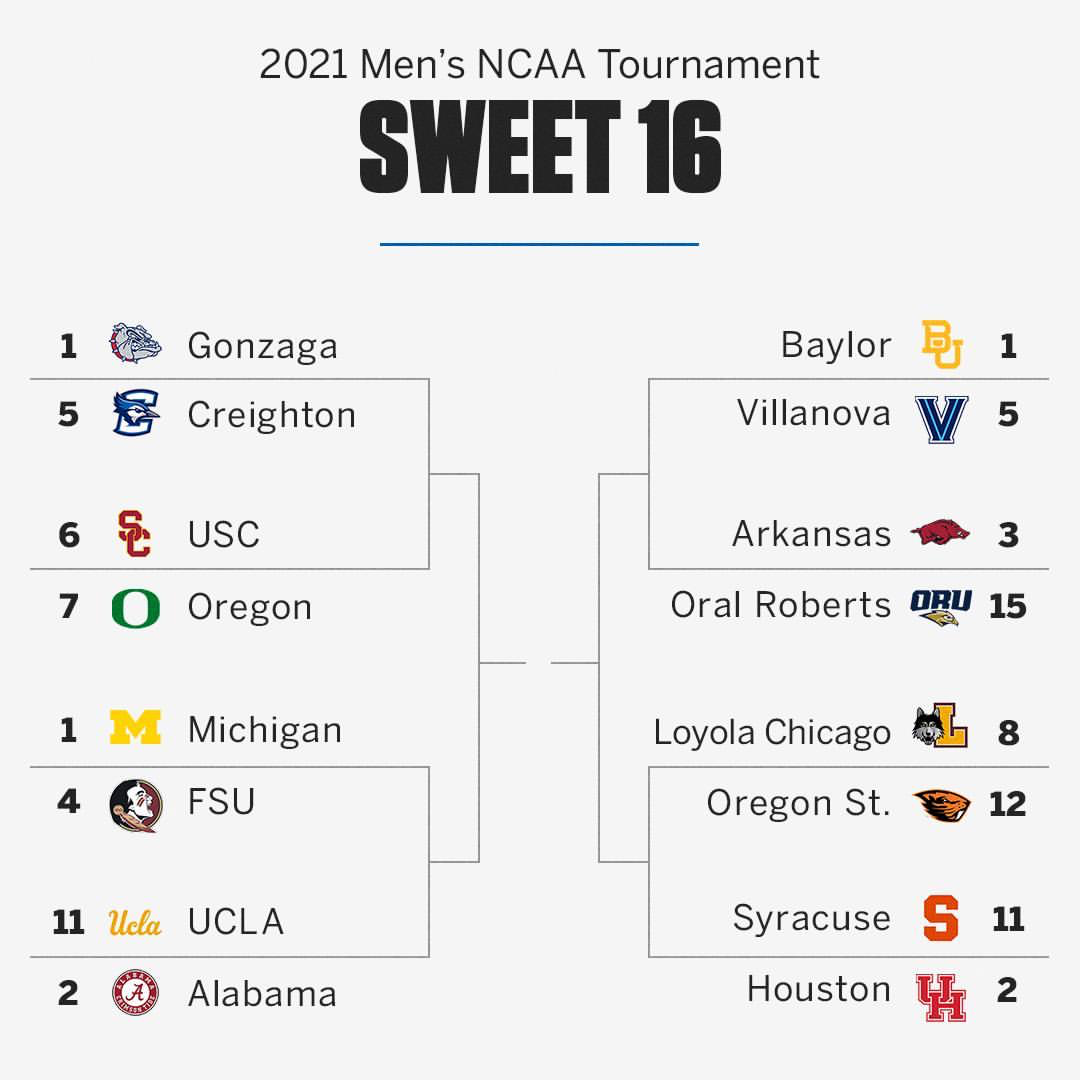This screenshot has height=1080, width=1080.
Task: Click the red Houston UH logo
Action: coord(941,996)
